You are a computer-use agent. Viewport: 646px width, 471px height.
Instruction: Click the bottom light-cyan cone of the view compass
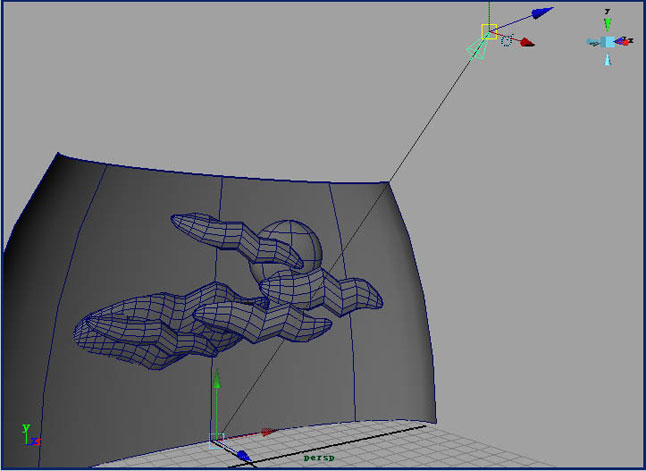click(x=607, y=60)
